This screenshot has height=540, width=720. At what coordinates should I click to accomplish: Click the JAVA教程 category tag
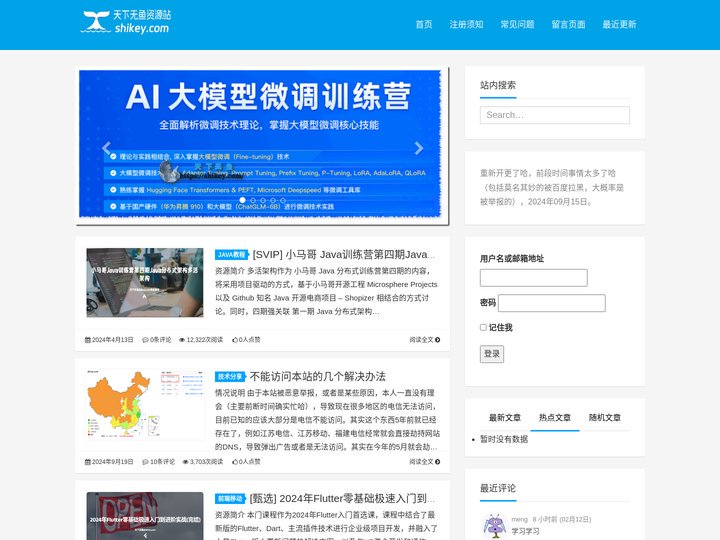pos(231,254)
